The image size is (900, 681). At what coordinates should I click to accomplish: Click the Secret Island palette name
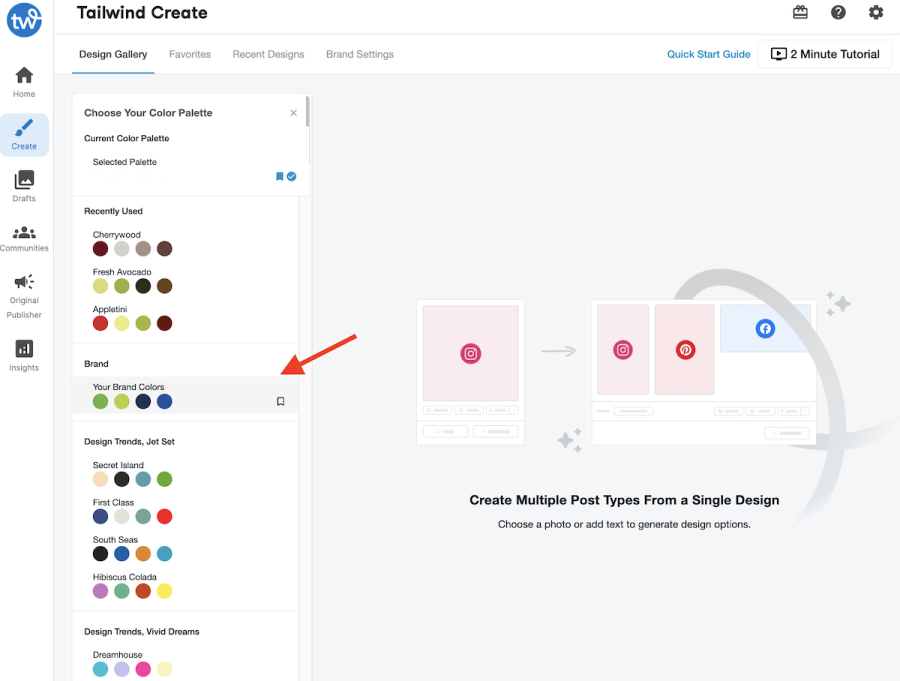pyautogui.click(x=118, y=465)
